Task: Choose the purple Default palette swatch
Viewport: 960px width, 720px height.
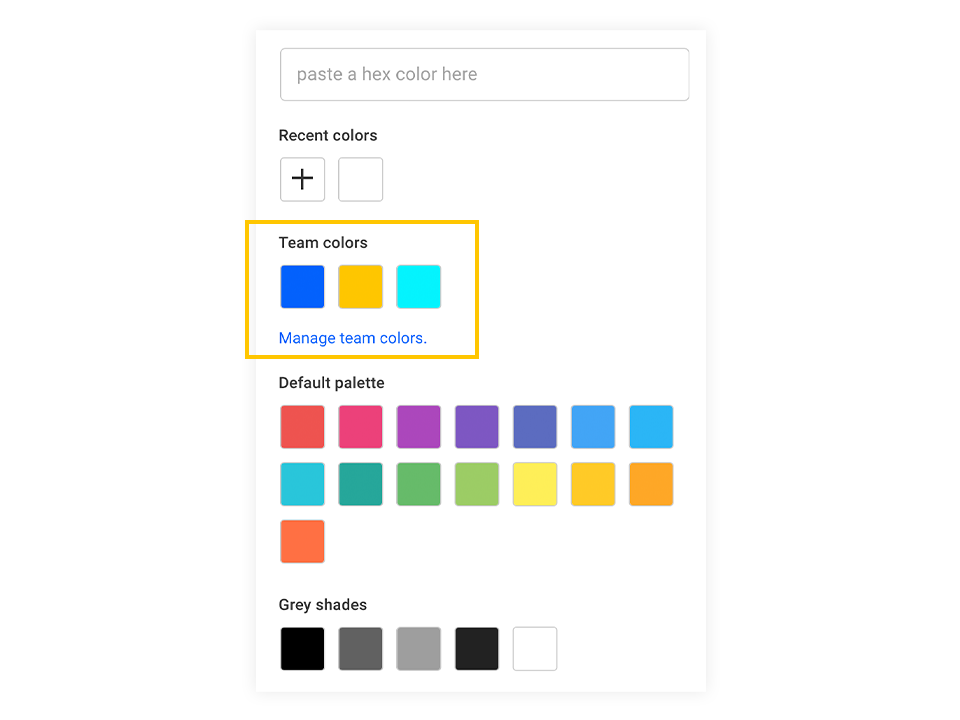Action: pos(476,427)
